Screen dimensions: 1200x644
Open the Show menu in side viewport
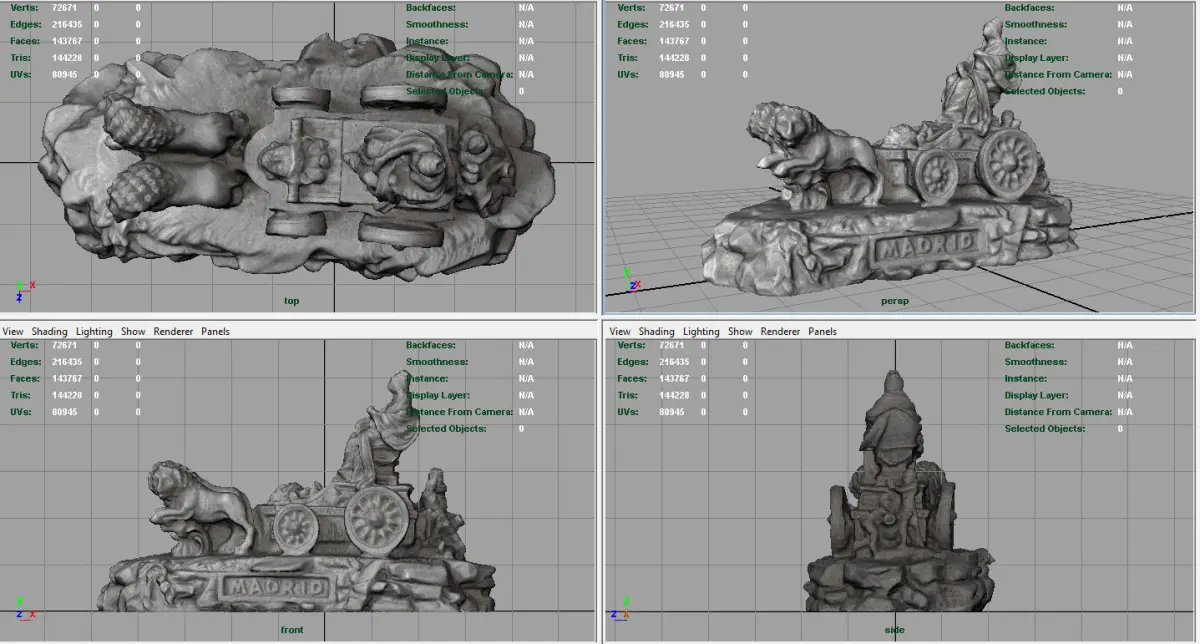pyautogui.click(x=740, y=331)
